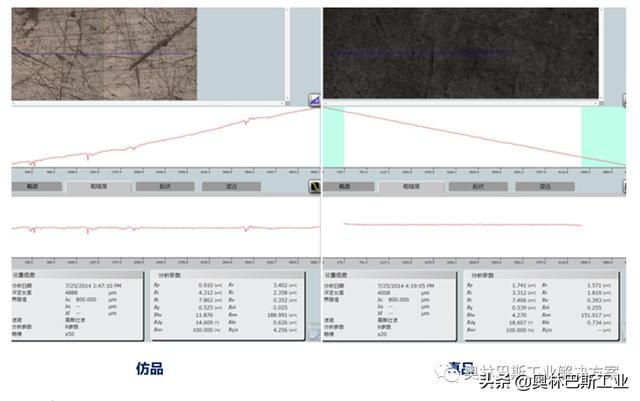The image size is (640, 401).
Task: Select the 混合 tab in 真品 panel
Action: [545, 187]
